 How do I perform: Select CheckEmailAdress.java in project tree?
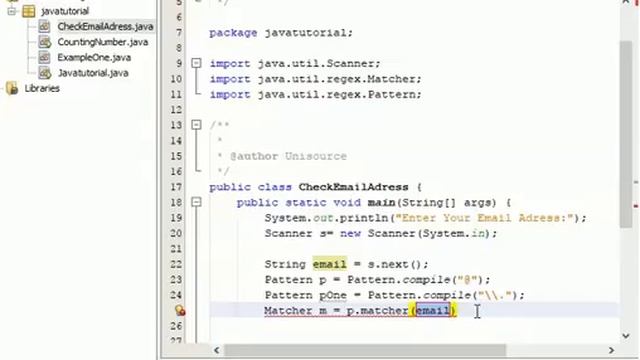[x=105, y=27]
